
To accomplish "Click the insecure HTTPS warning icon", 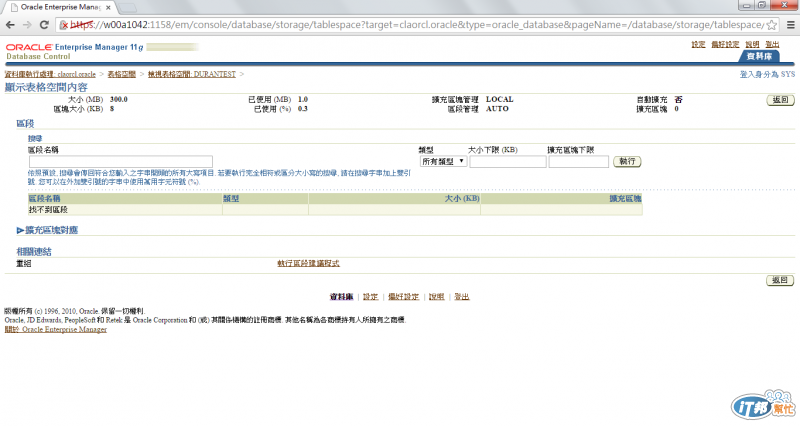I will coord(64,24).
